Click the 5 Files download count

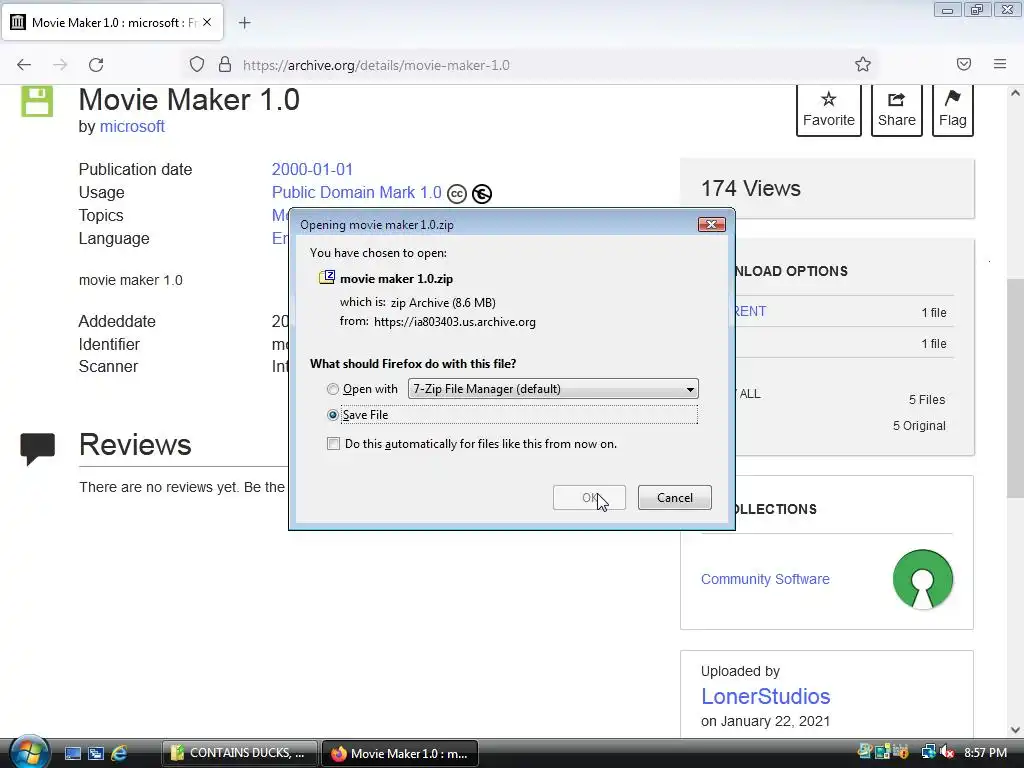tap(927, 400)
